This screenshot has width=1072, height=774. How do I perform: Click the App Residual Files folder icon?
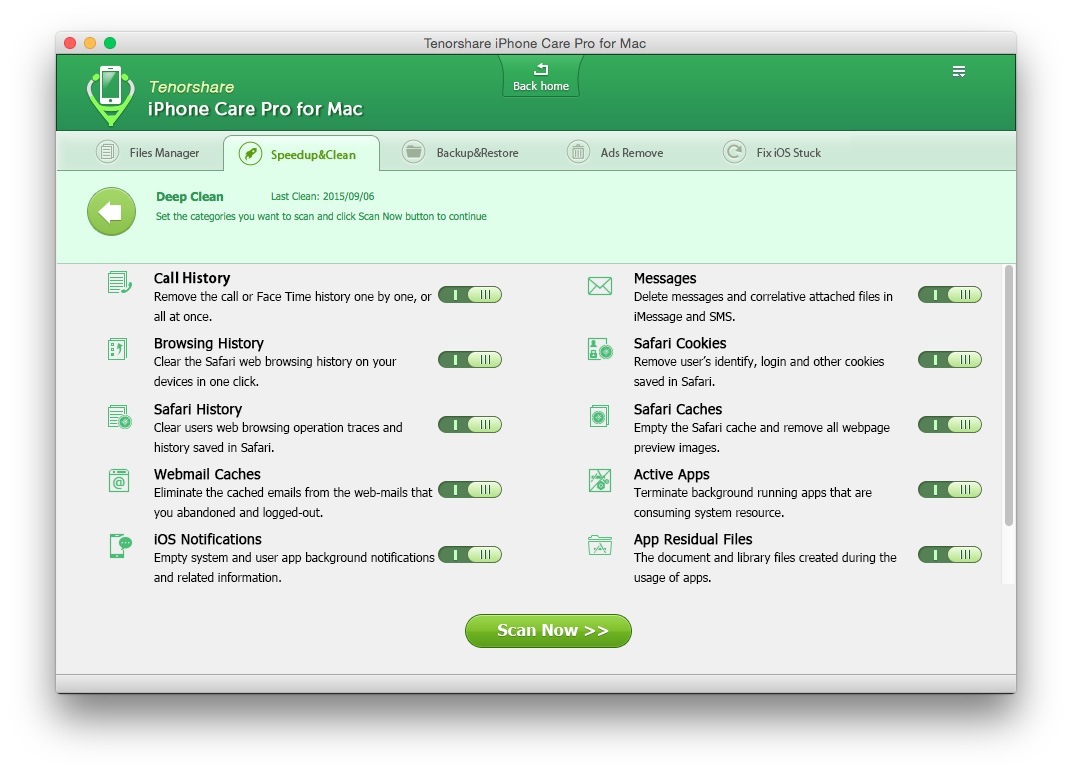600,546
